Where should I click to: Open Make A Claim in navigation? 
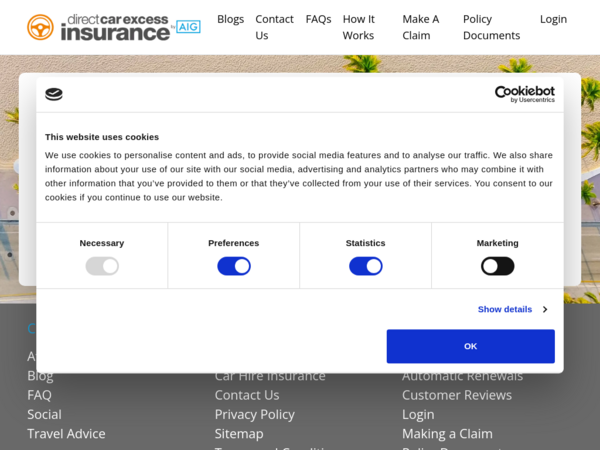pyautogui.click(x=421, y=27)
